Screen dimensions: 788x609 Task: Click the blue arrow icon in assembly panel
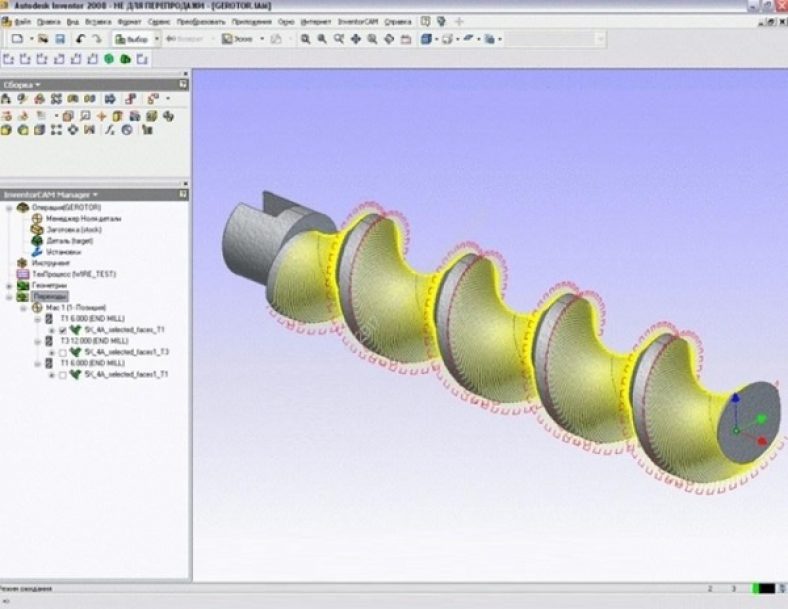110,99
